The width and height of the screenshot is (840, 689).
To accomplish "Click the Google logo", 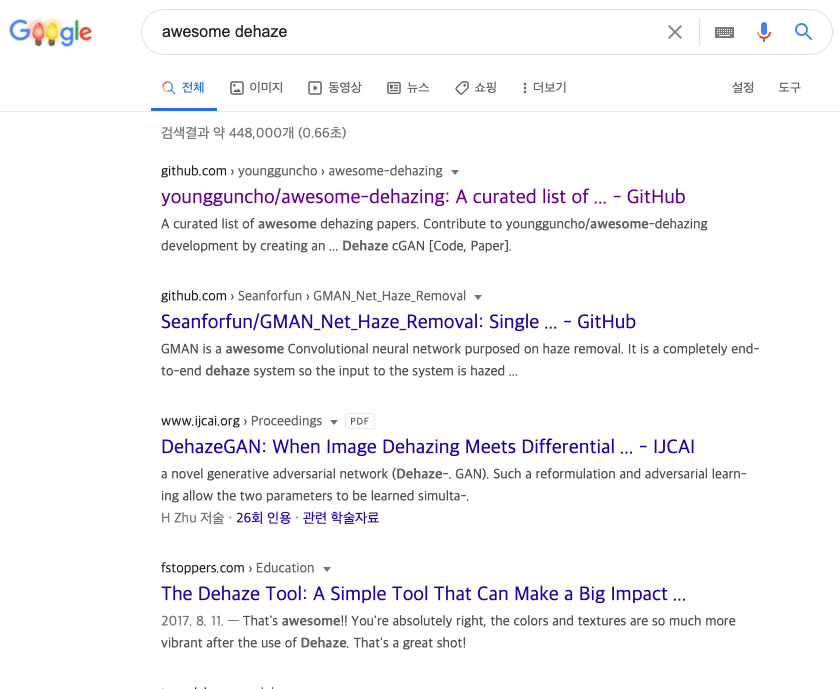I will (x=51, y=32).
